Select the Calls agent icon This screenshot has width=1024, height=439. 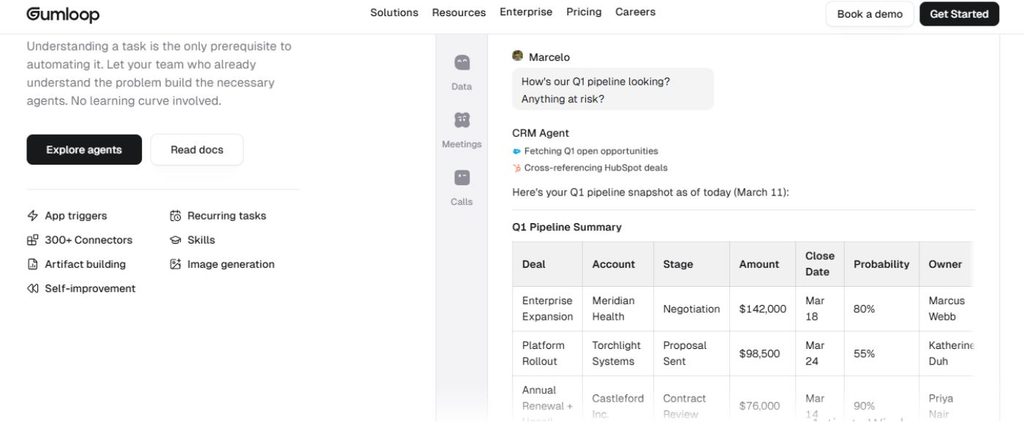pyautogui.click(x=462, y=178)
